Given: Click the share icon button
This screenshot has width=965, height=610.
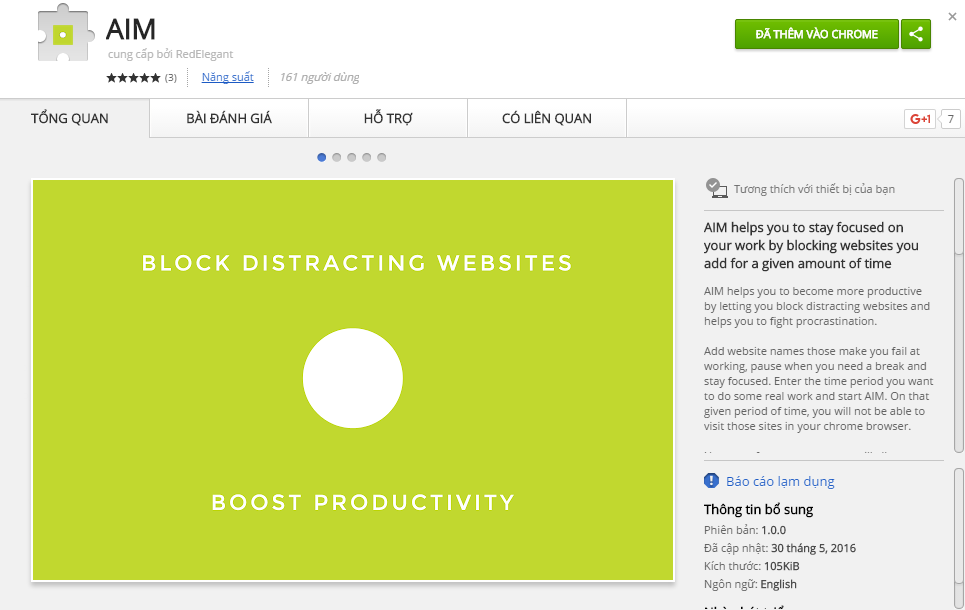Looking at the screenshot, I should coord(916,34).
